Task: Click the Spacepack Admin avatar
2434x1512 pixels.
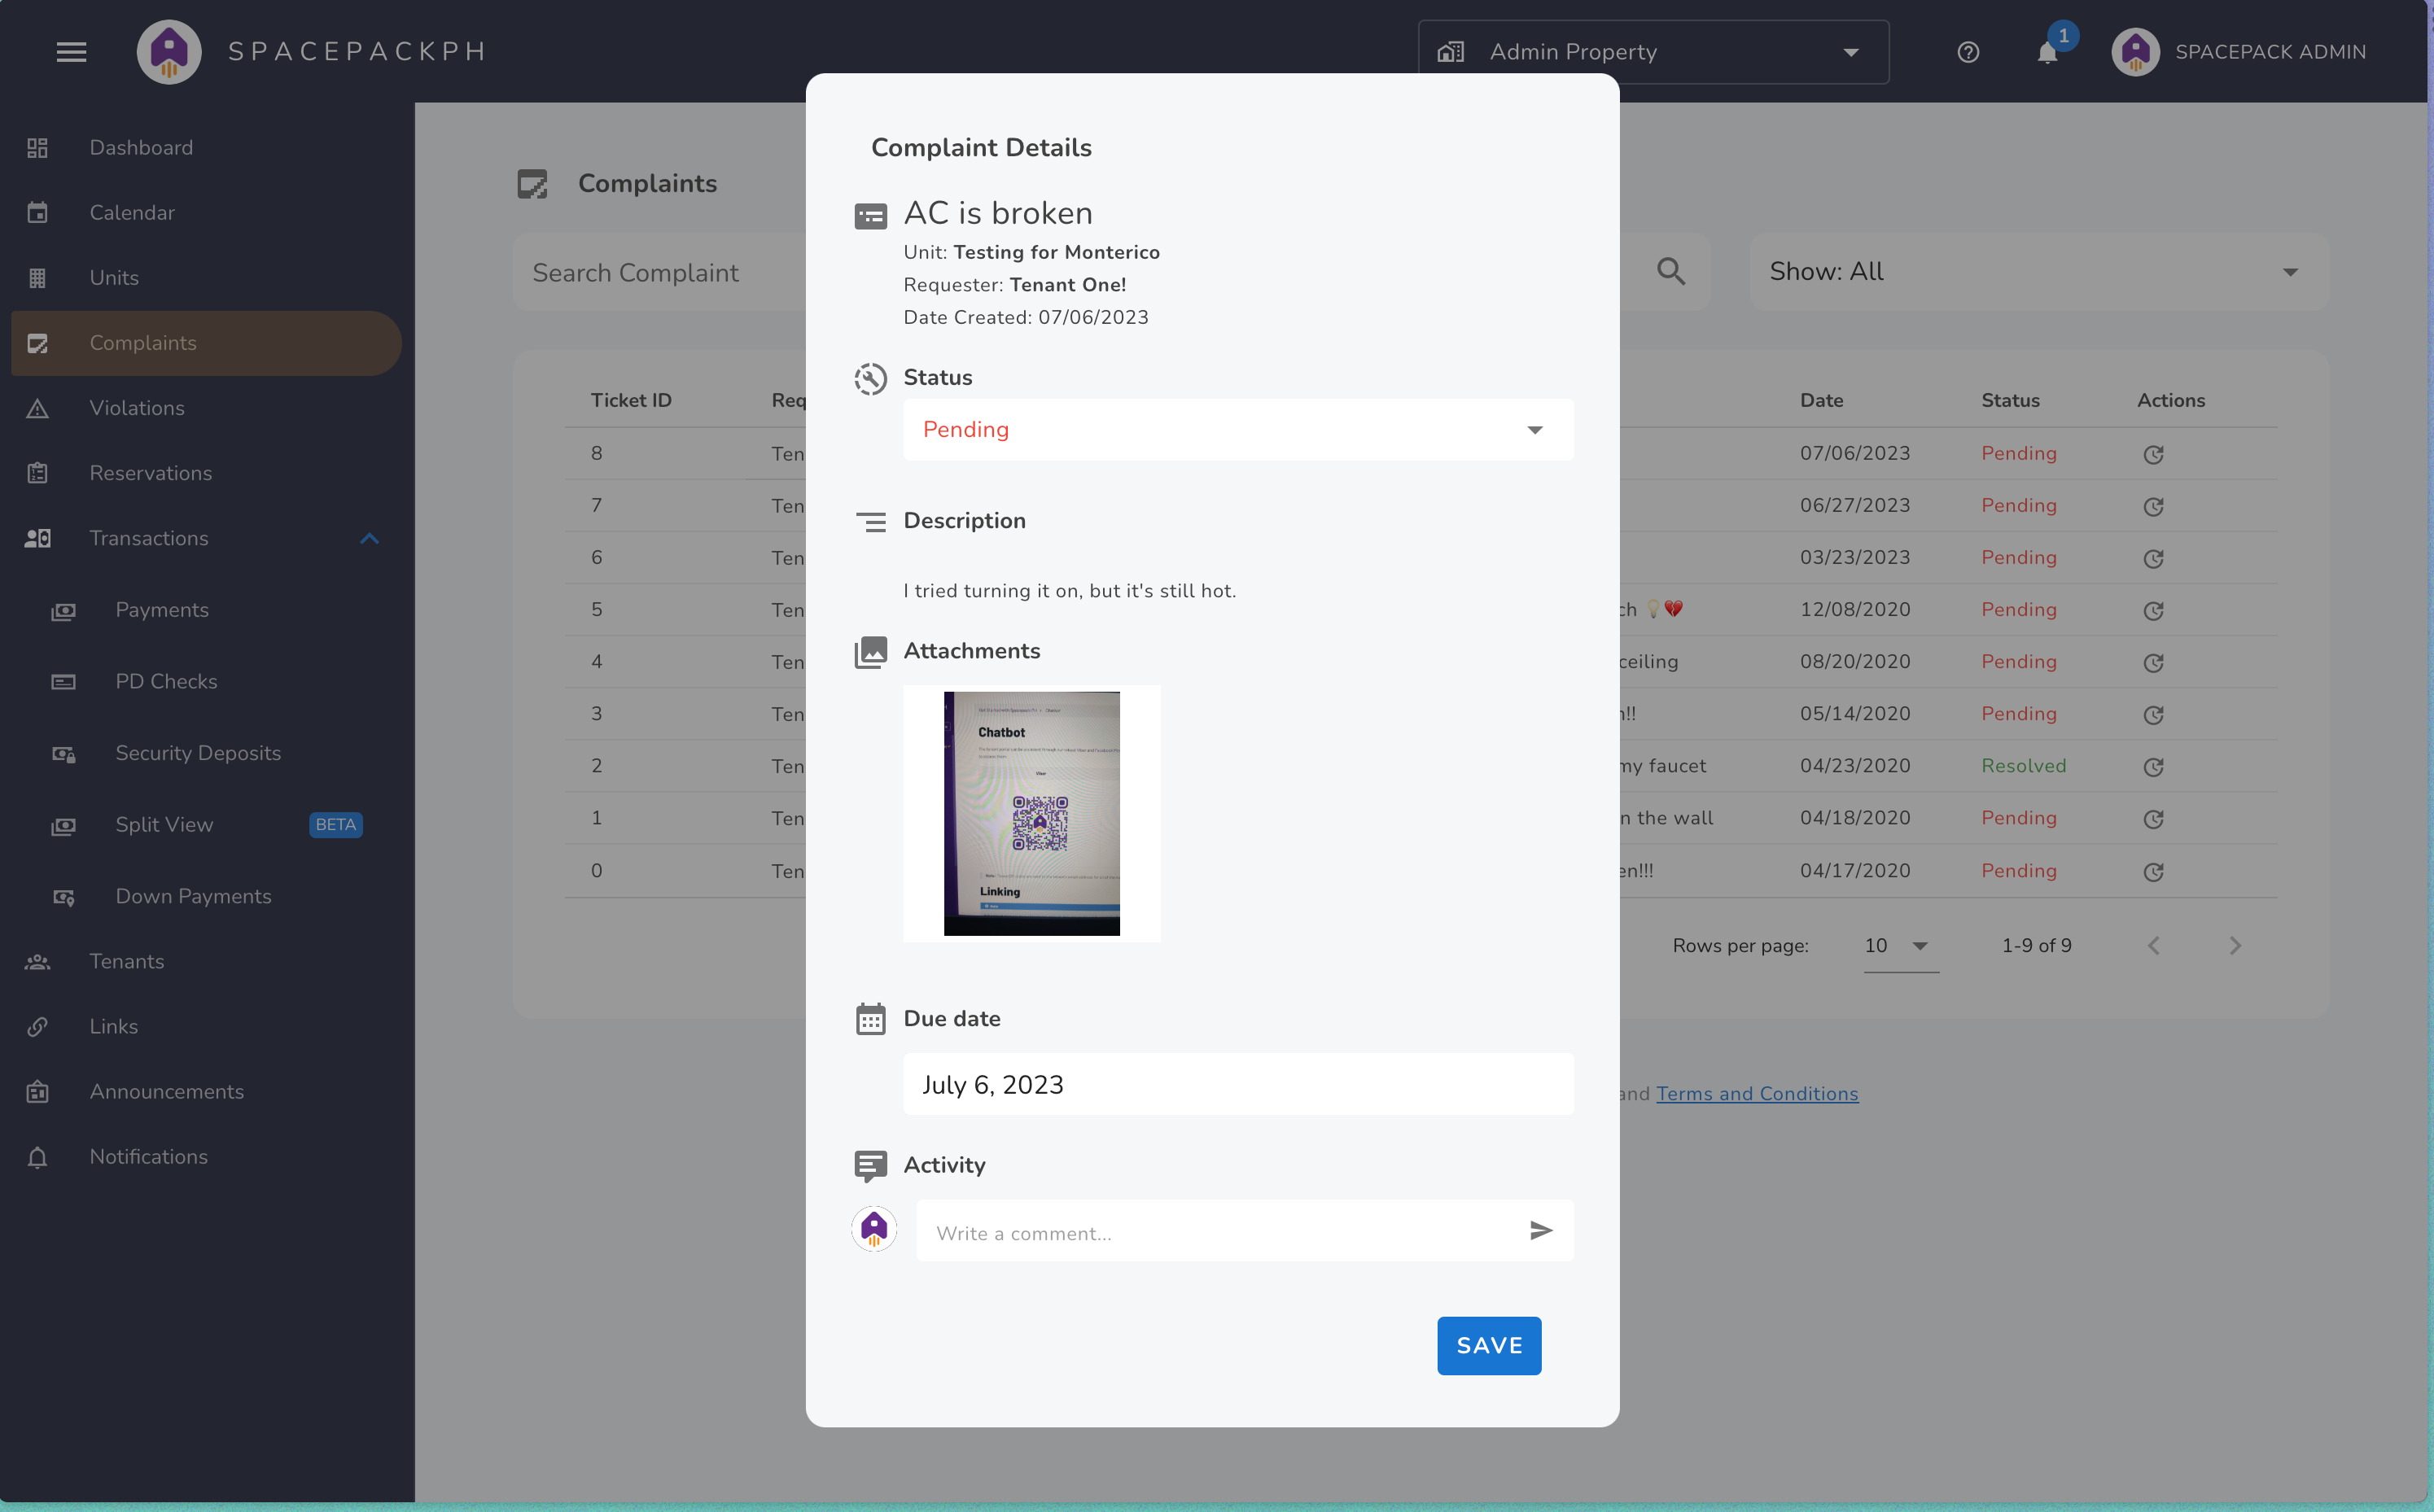Action: click(2136, 52)
